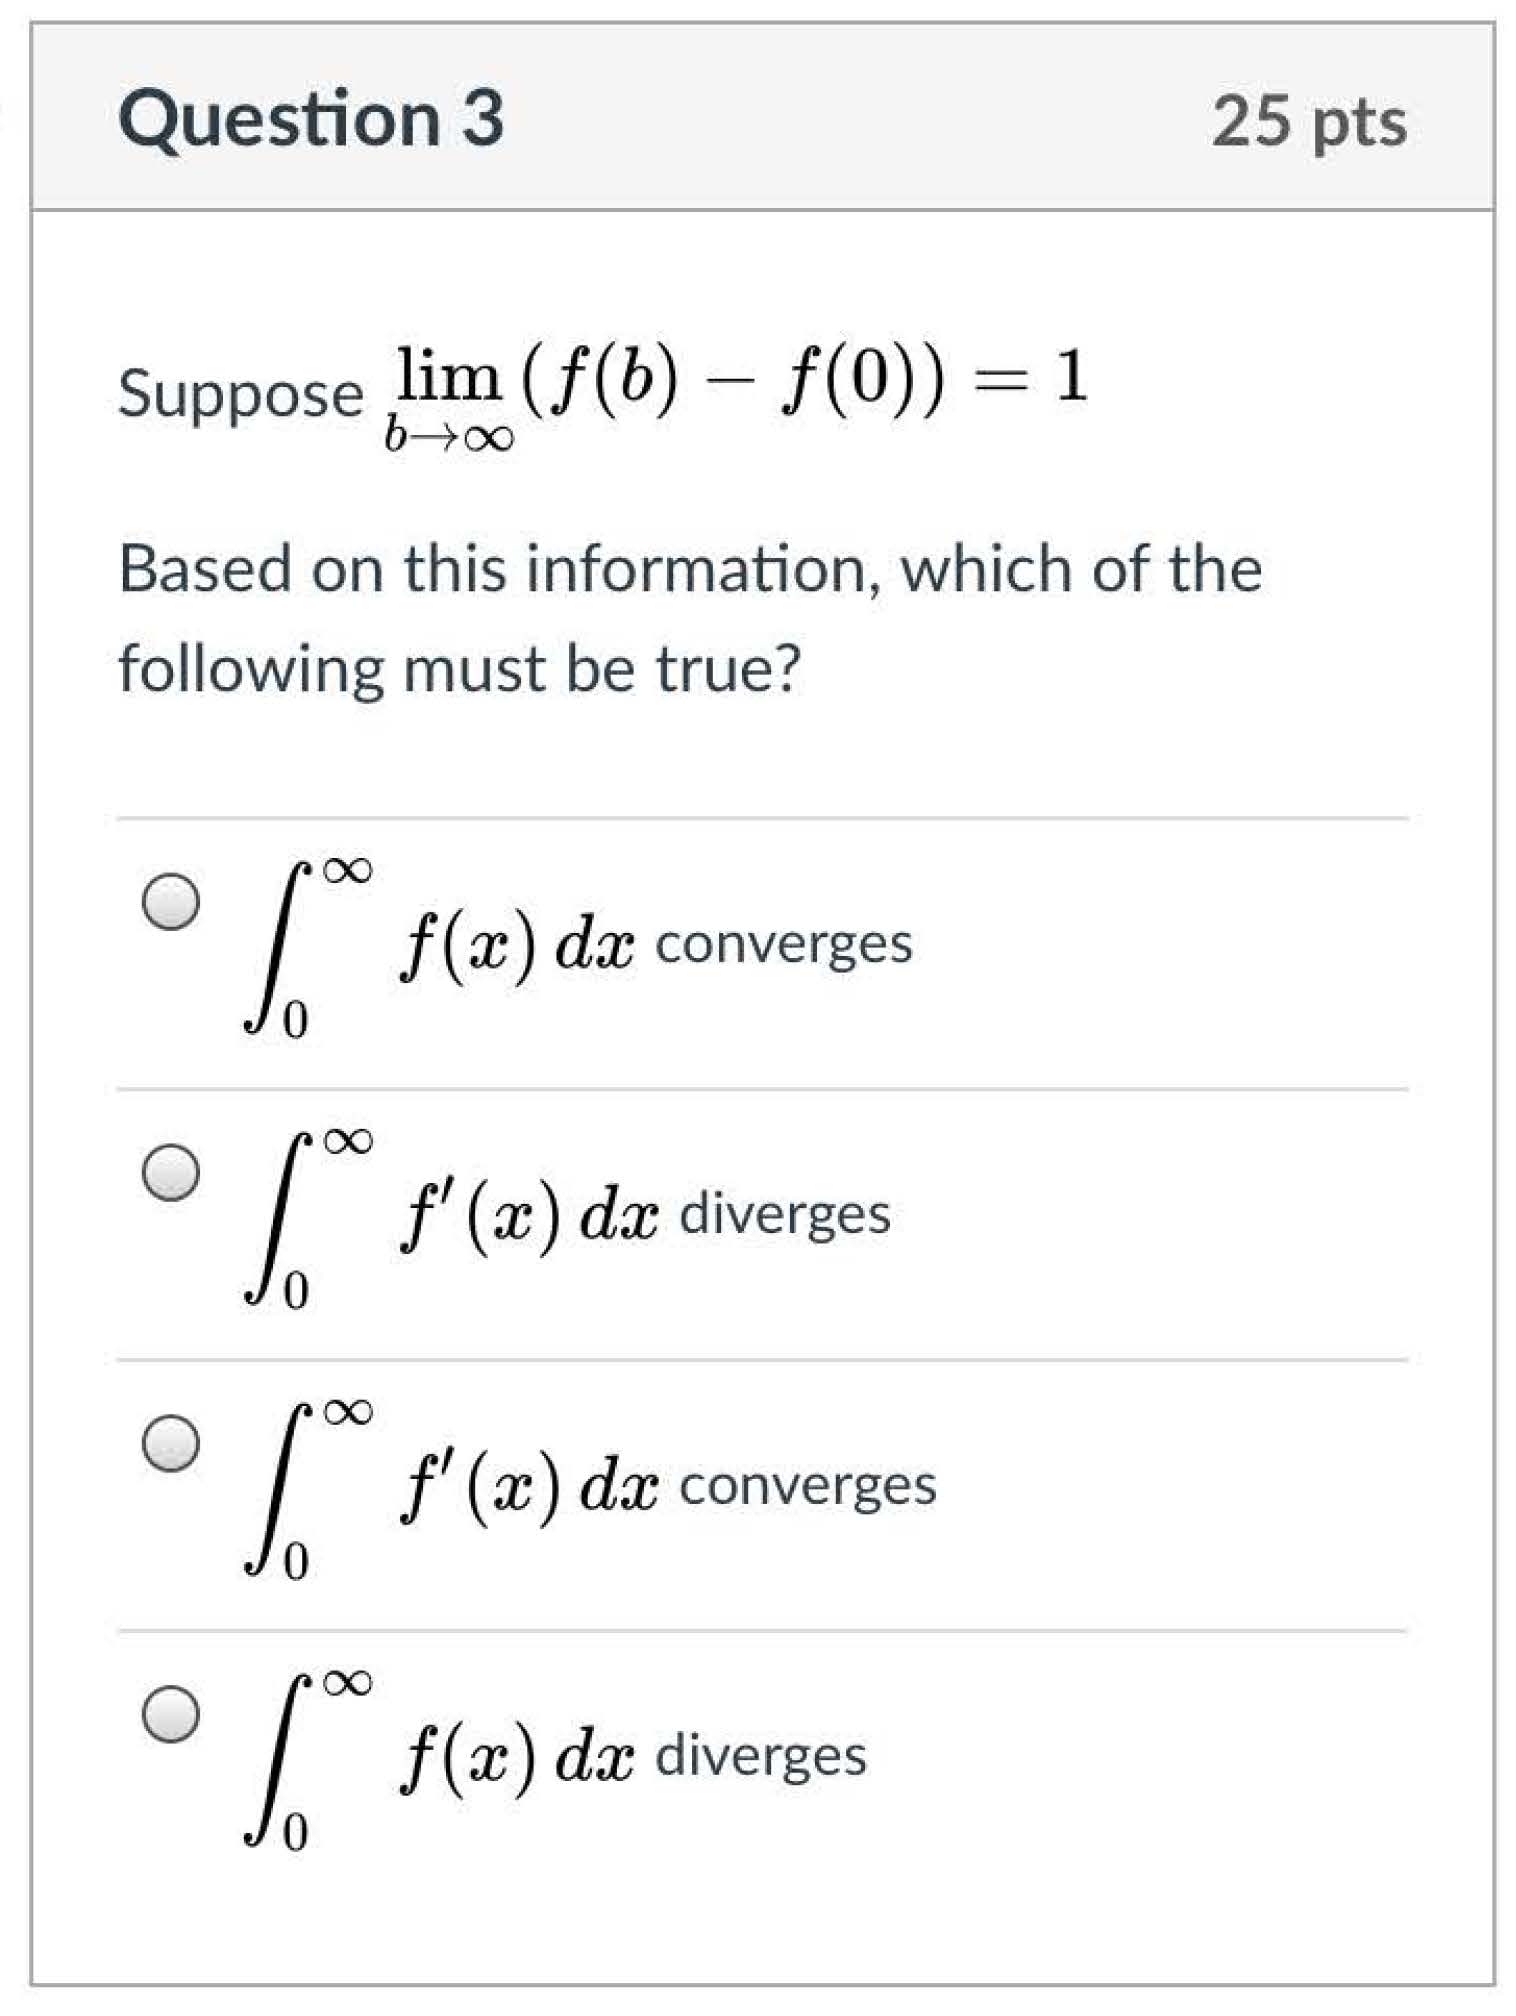This screenshot has height=2016, width=1516.
Task: Click the "following must be true?" text line
Action: (x=460, y=669)
